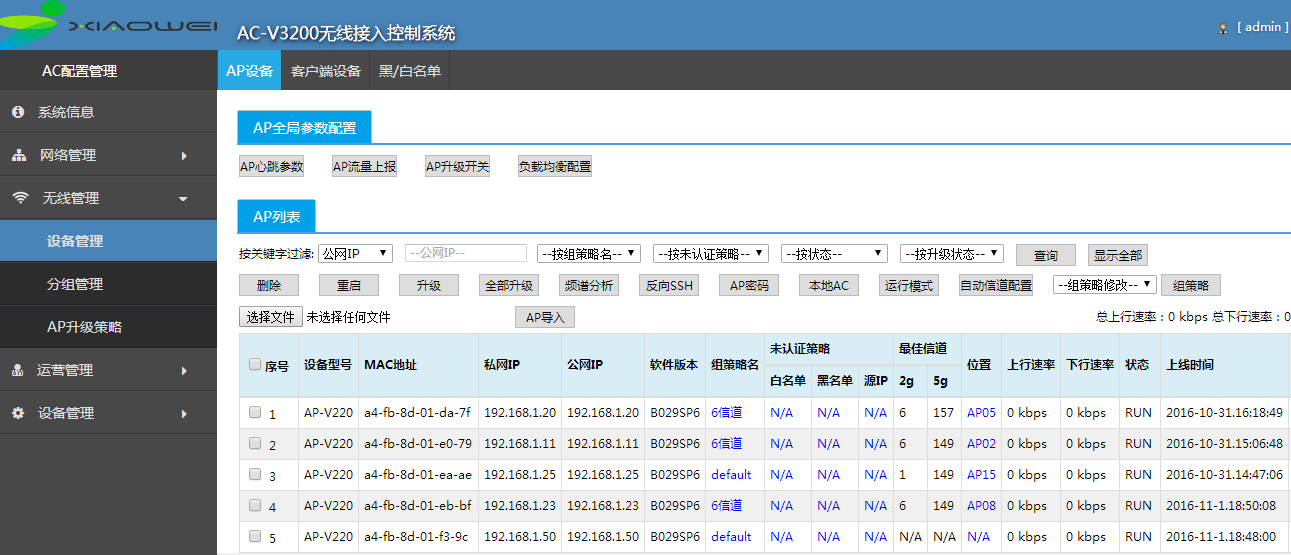Click MAC address a4-fb-8d-01-f3-9c
Screen dimensions: 1291x555
coord(417,536)
